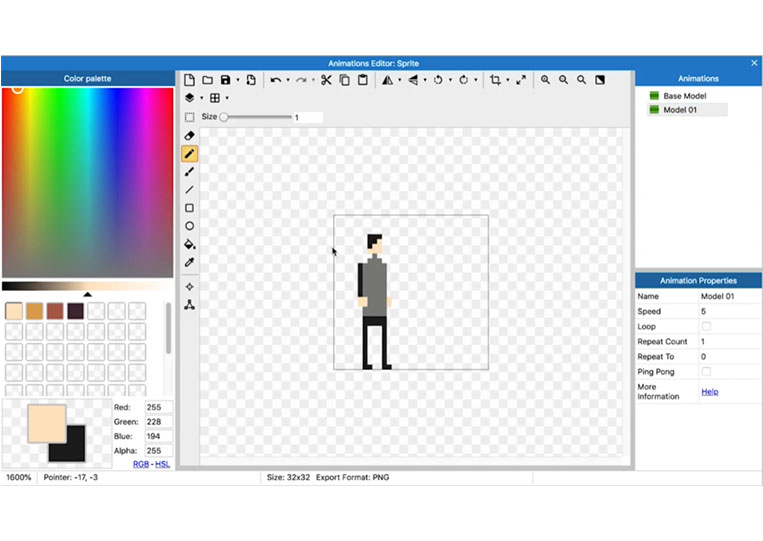Select the Crop tool icon
This screenshot has height=541, width=763.
[x=495, y=80]
